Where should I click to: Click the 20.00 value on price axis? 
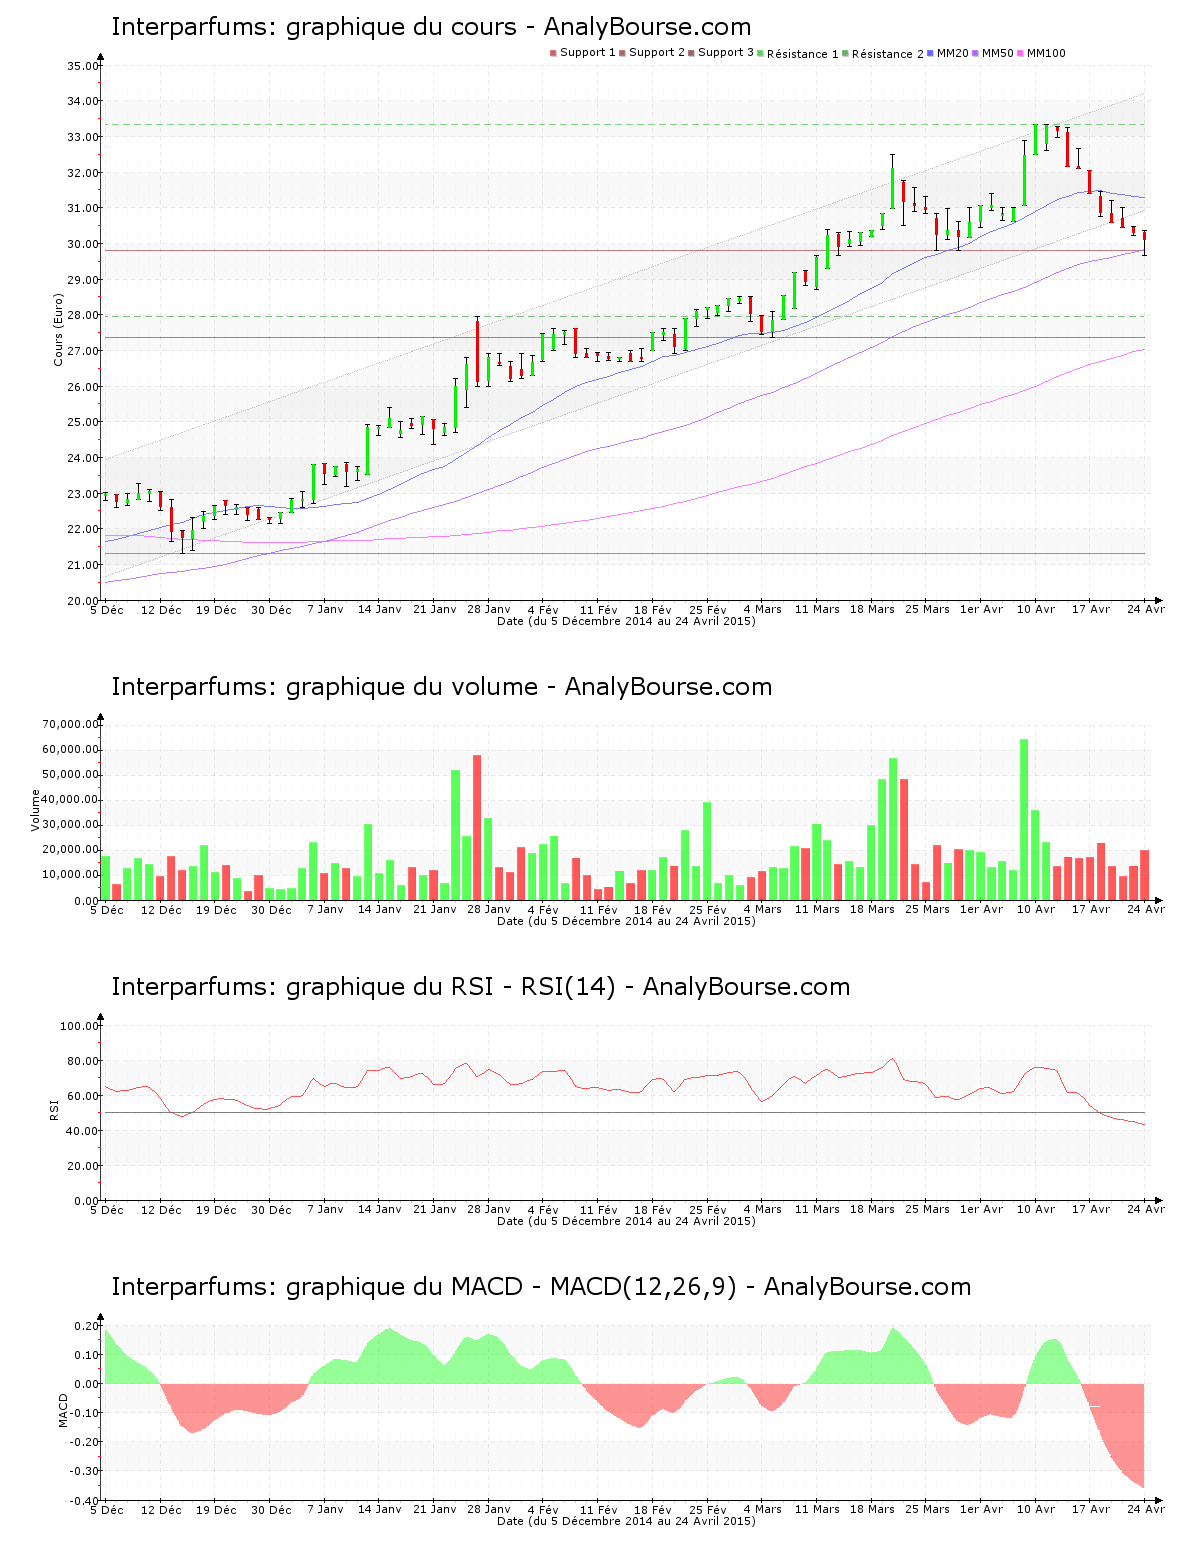click(x=83, y=601)
